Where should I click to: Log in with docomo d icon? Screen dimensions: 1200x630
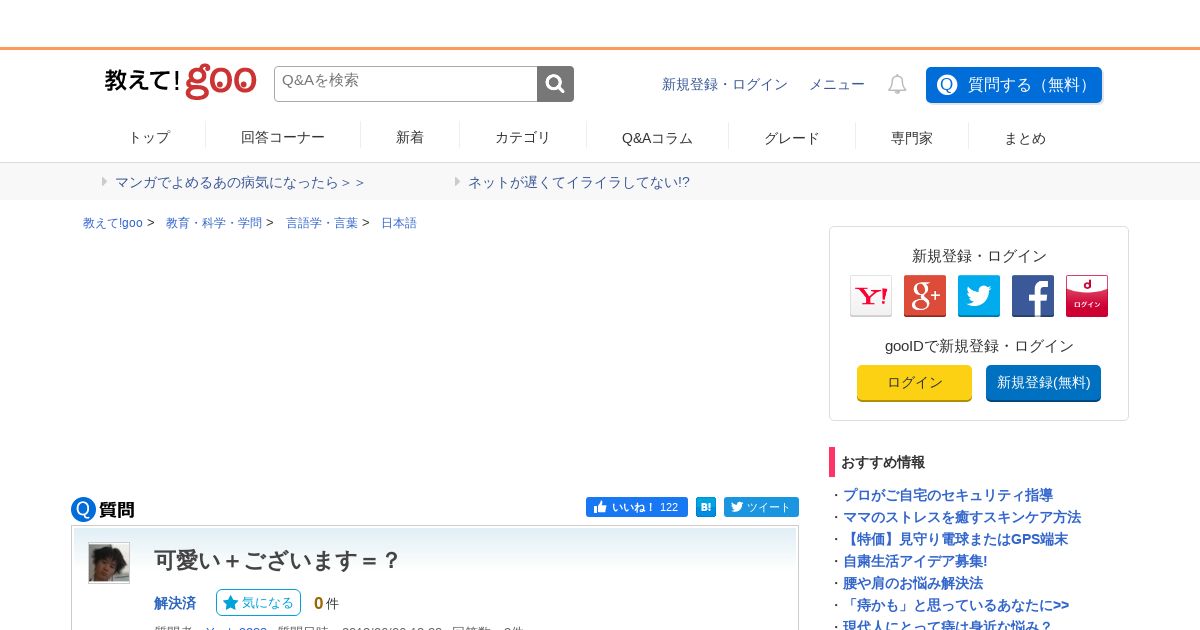(1087, 296)
